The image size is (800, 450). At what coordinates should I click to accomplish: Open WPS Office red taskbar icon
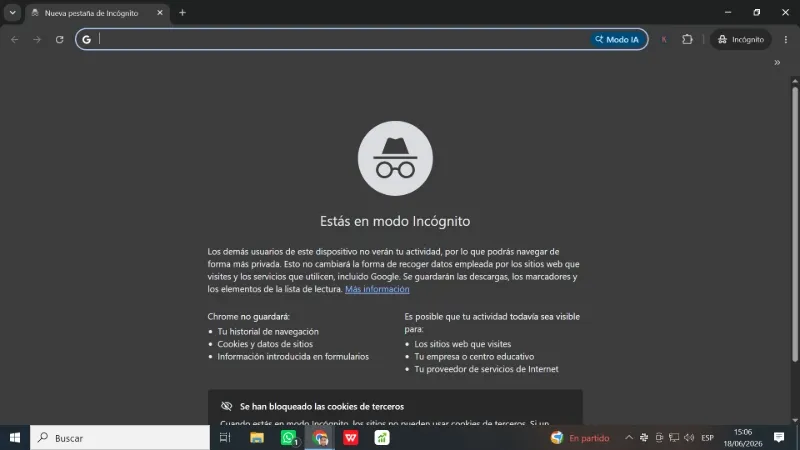click(x=351, y=438)
